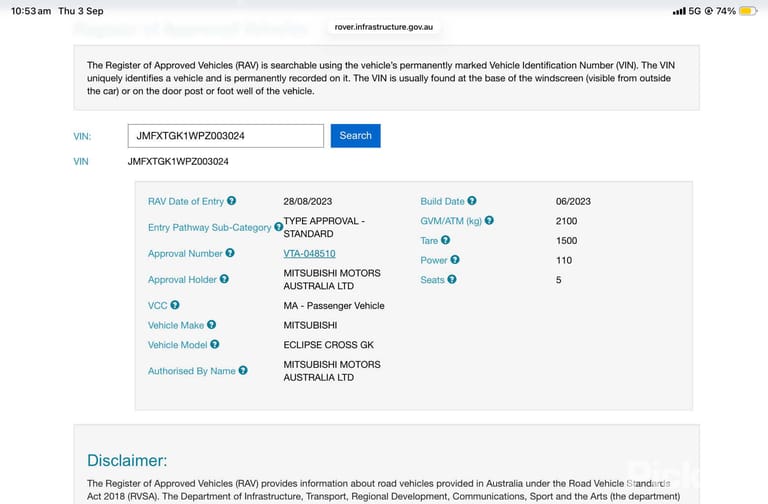Click the Disclaimer heading
This screenshot has width=768, height=504.
127,460
